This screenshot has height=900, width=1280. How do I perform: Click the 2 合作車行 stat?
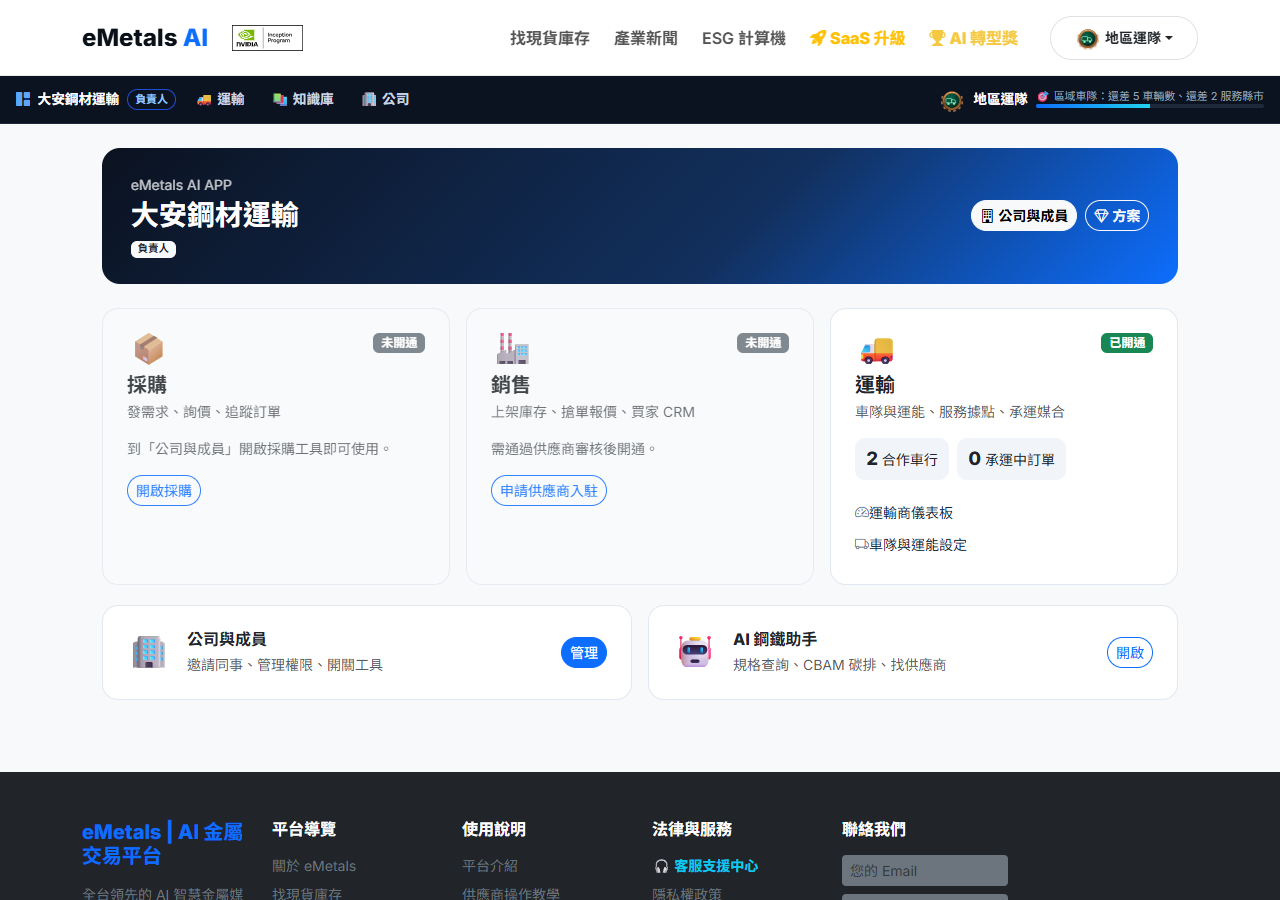[x=902, y=459]
